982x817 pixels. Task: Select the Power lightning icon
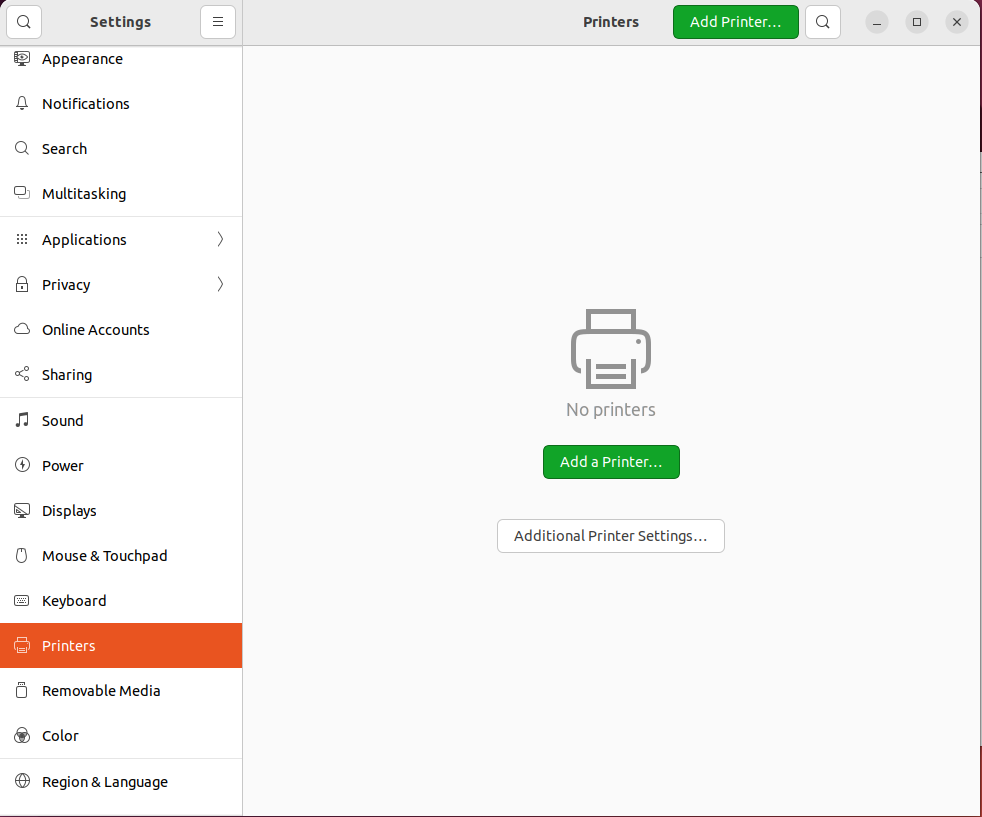[x=22, y=466]
